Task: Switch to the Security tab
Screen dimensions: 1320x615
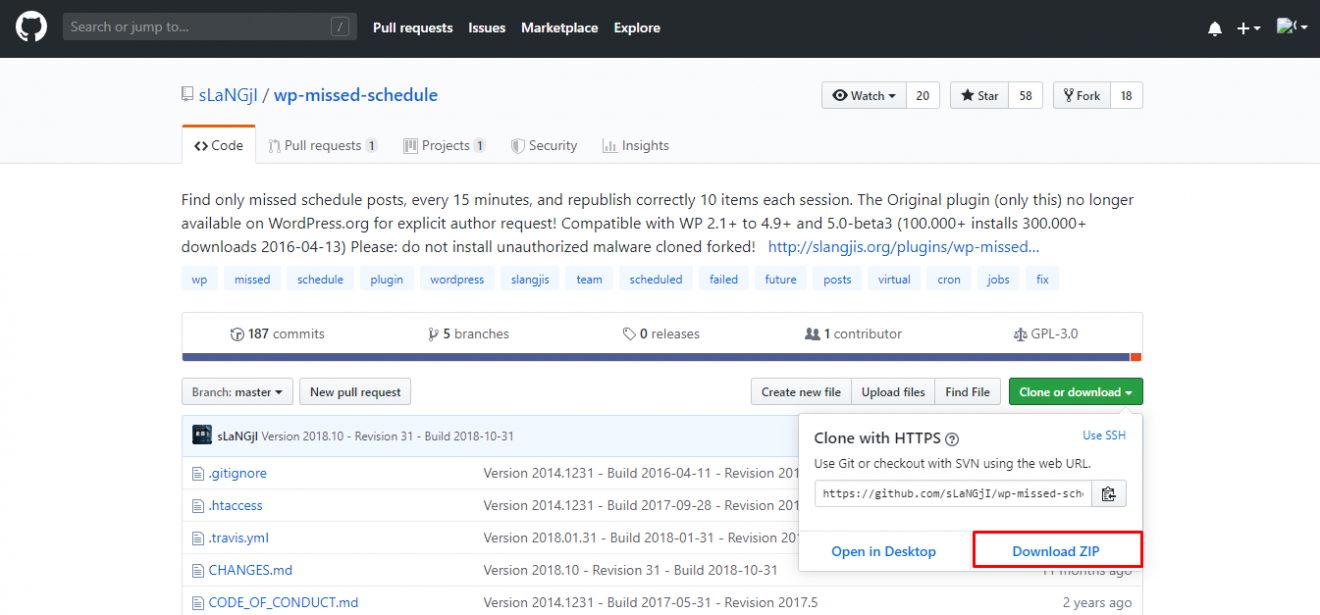Action: (544, 145)
